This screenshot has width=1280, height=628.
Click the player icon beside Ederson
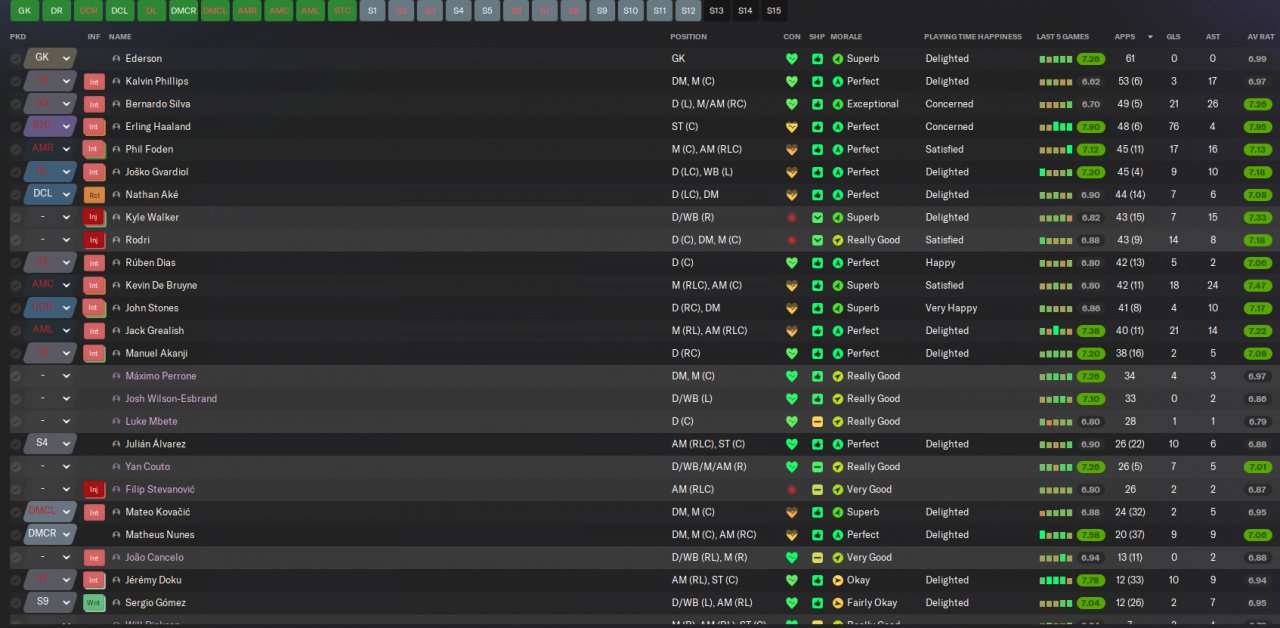tap(116, 59)
